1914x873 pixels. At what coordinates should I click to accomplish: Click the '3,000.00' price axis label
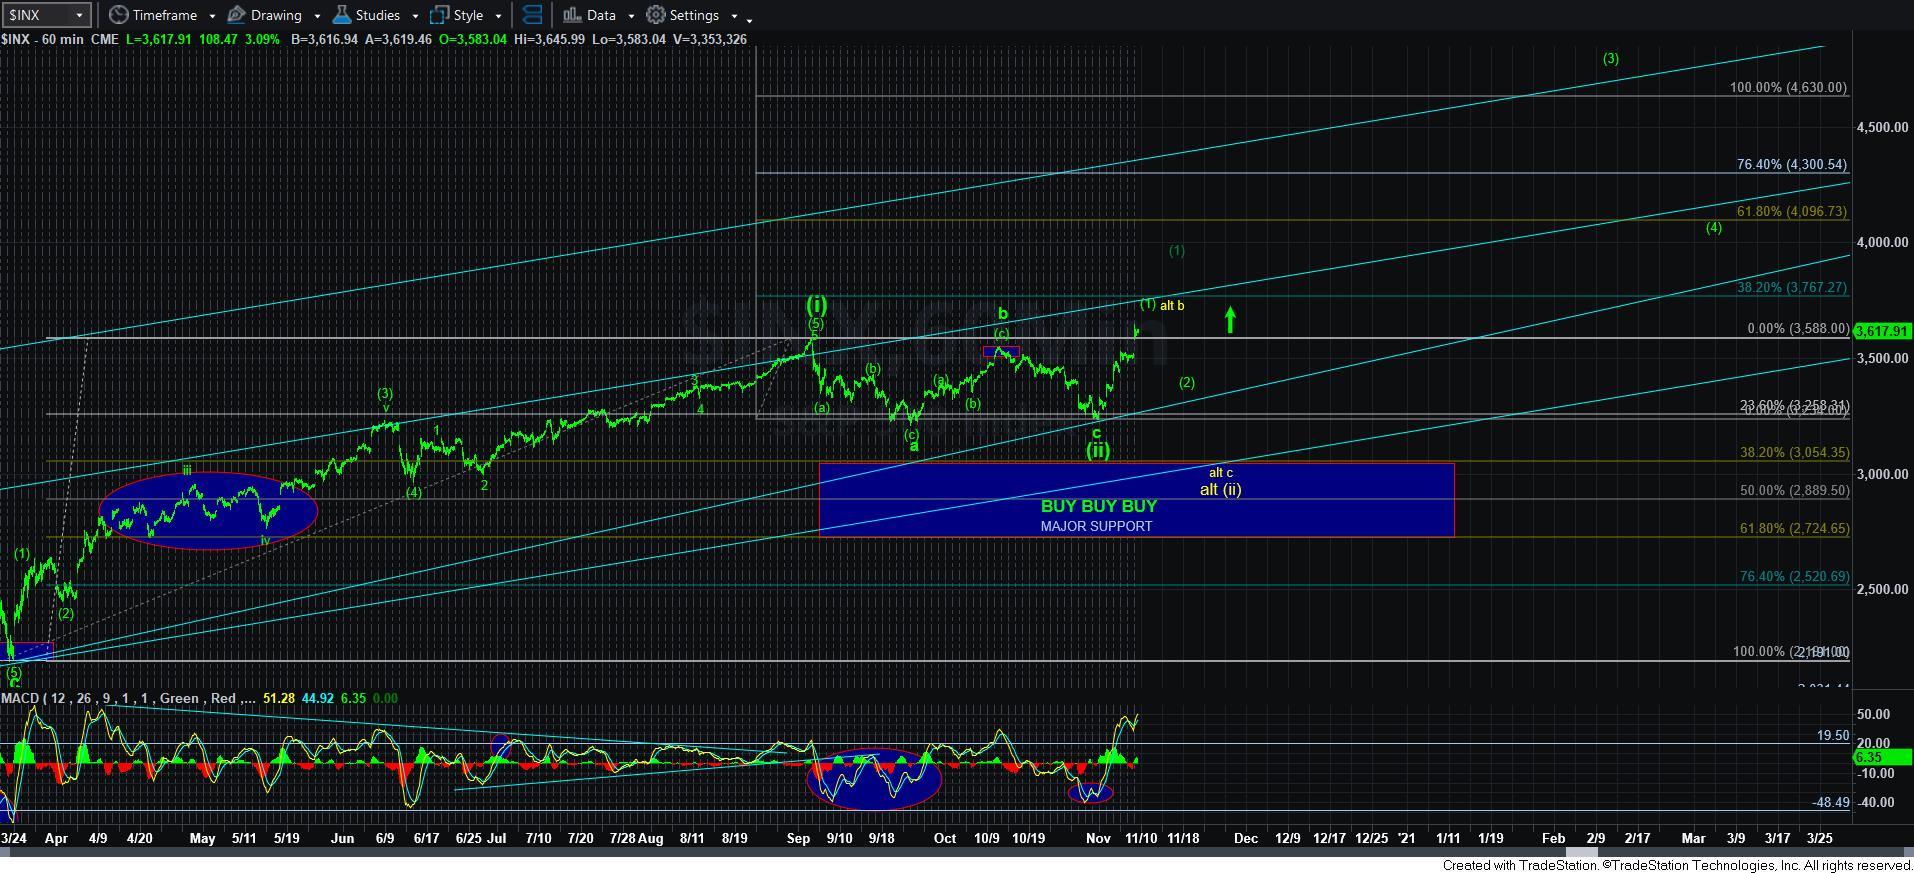[x=1882, y=474]
